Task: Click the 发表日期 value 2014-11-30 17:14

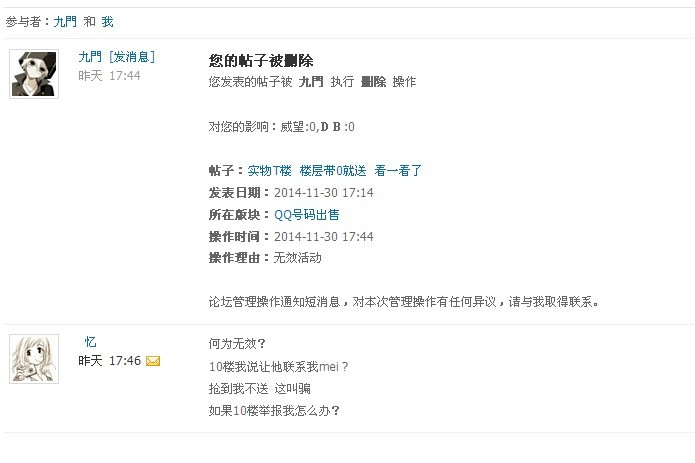Action: coord(324,193)
